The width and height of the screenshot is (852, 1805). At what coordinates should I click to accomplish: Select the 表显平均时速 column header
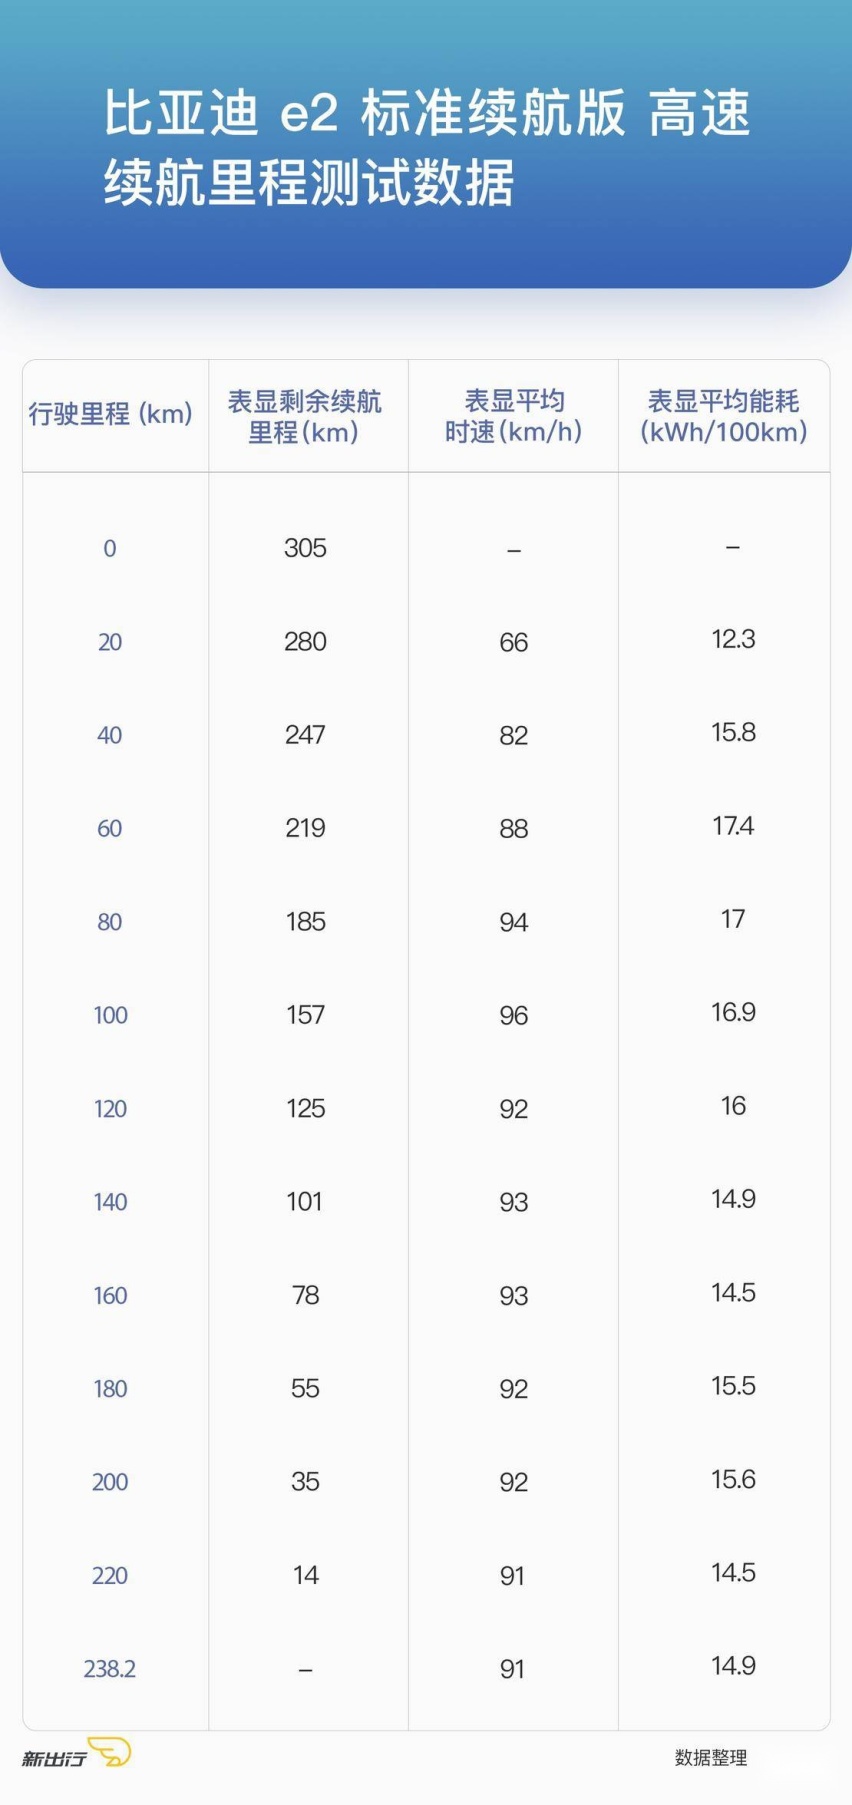514,417
